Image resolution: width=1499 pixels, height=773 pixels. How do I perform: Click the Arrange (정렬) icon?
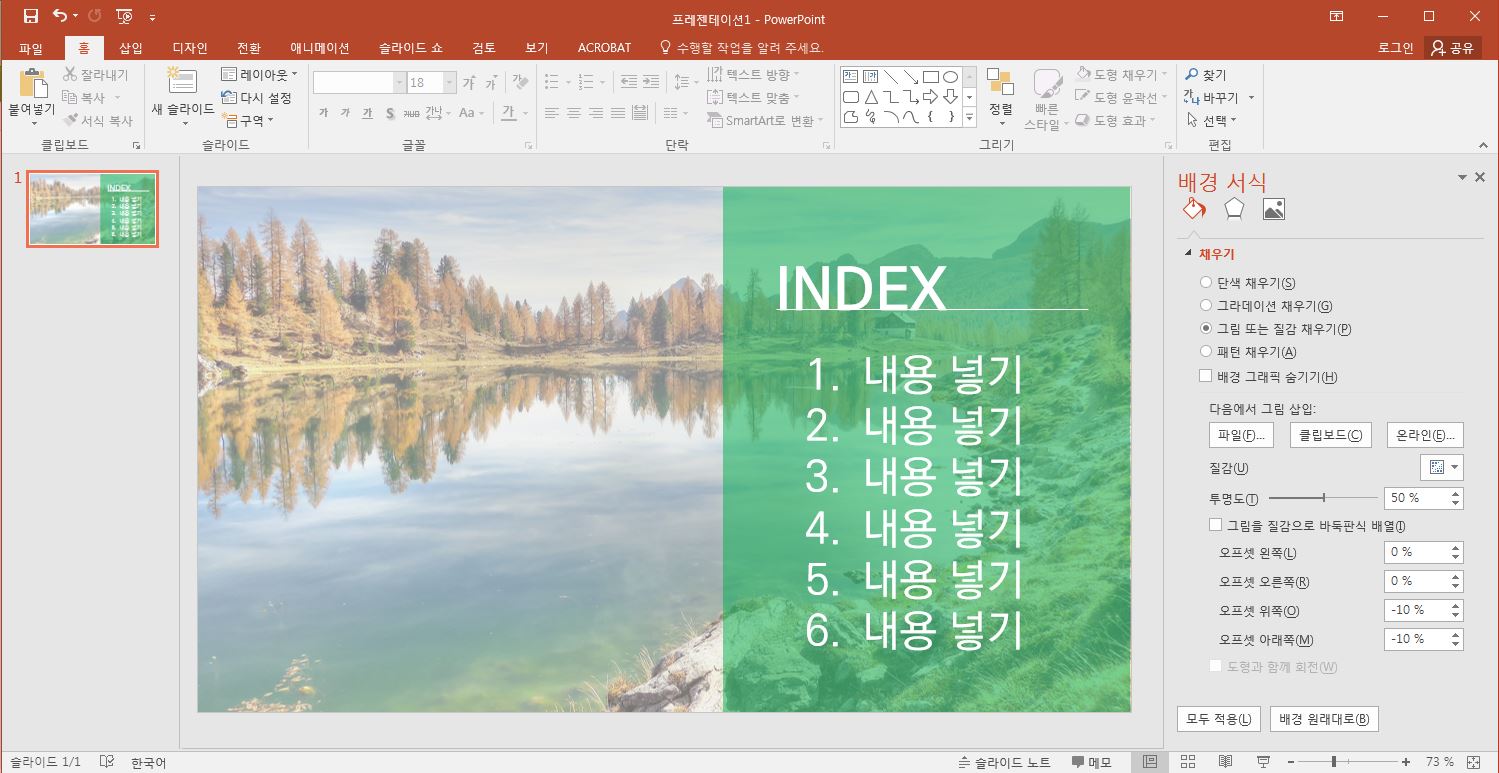click(x=1000, y=84)
